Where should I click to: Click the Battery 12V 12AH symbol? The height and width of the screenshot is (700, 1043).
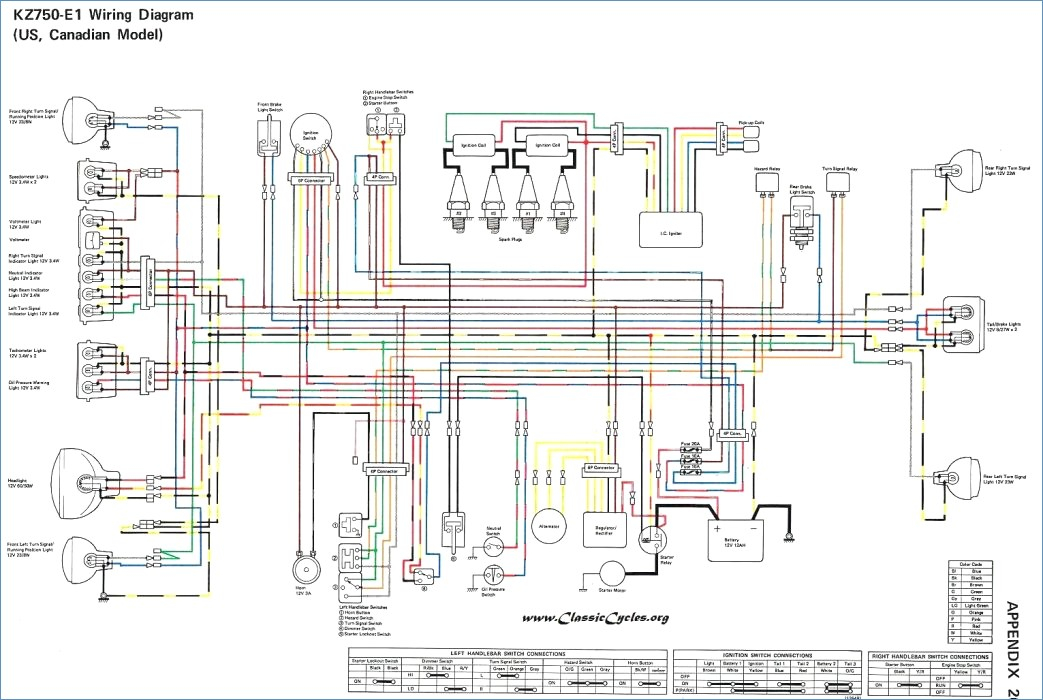click(736, 540)
